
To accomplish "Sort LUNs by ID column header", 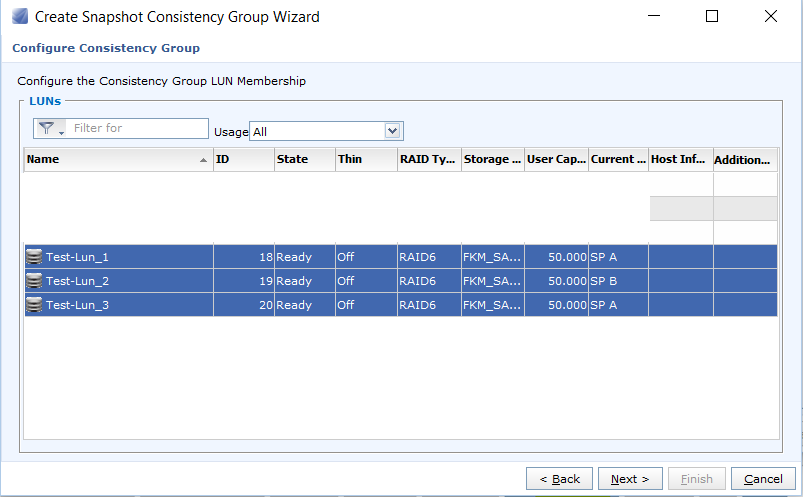I will point(244,159).
